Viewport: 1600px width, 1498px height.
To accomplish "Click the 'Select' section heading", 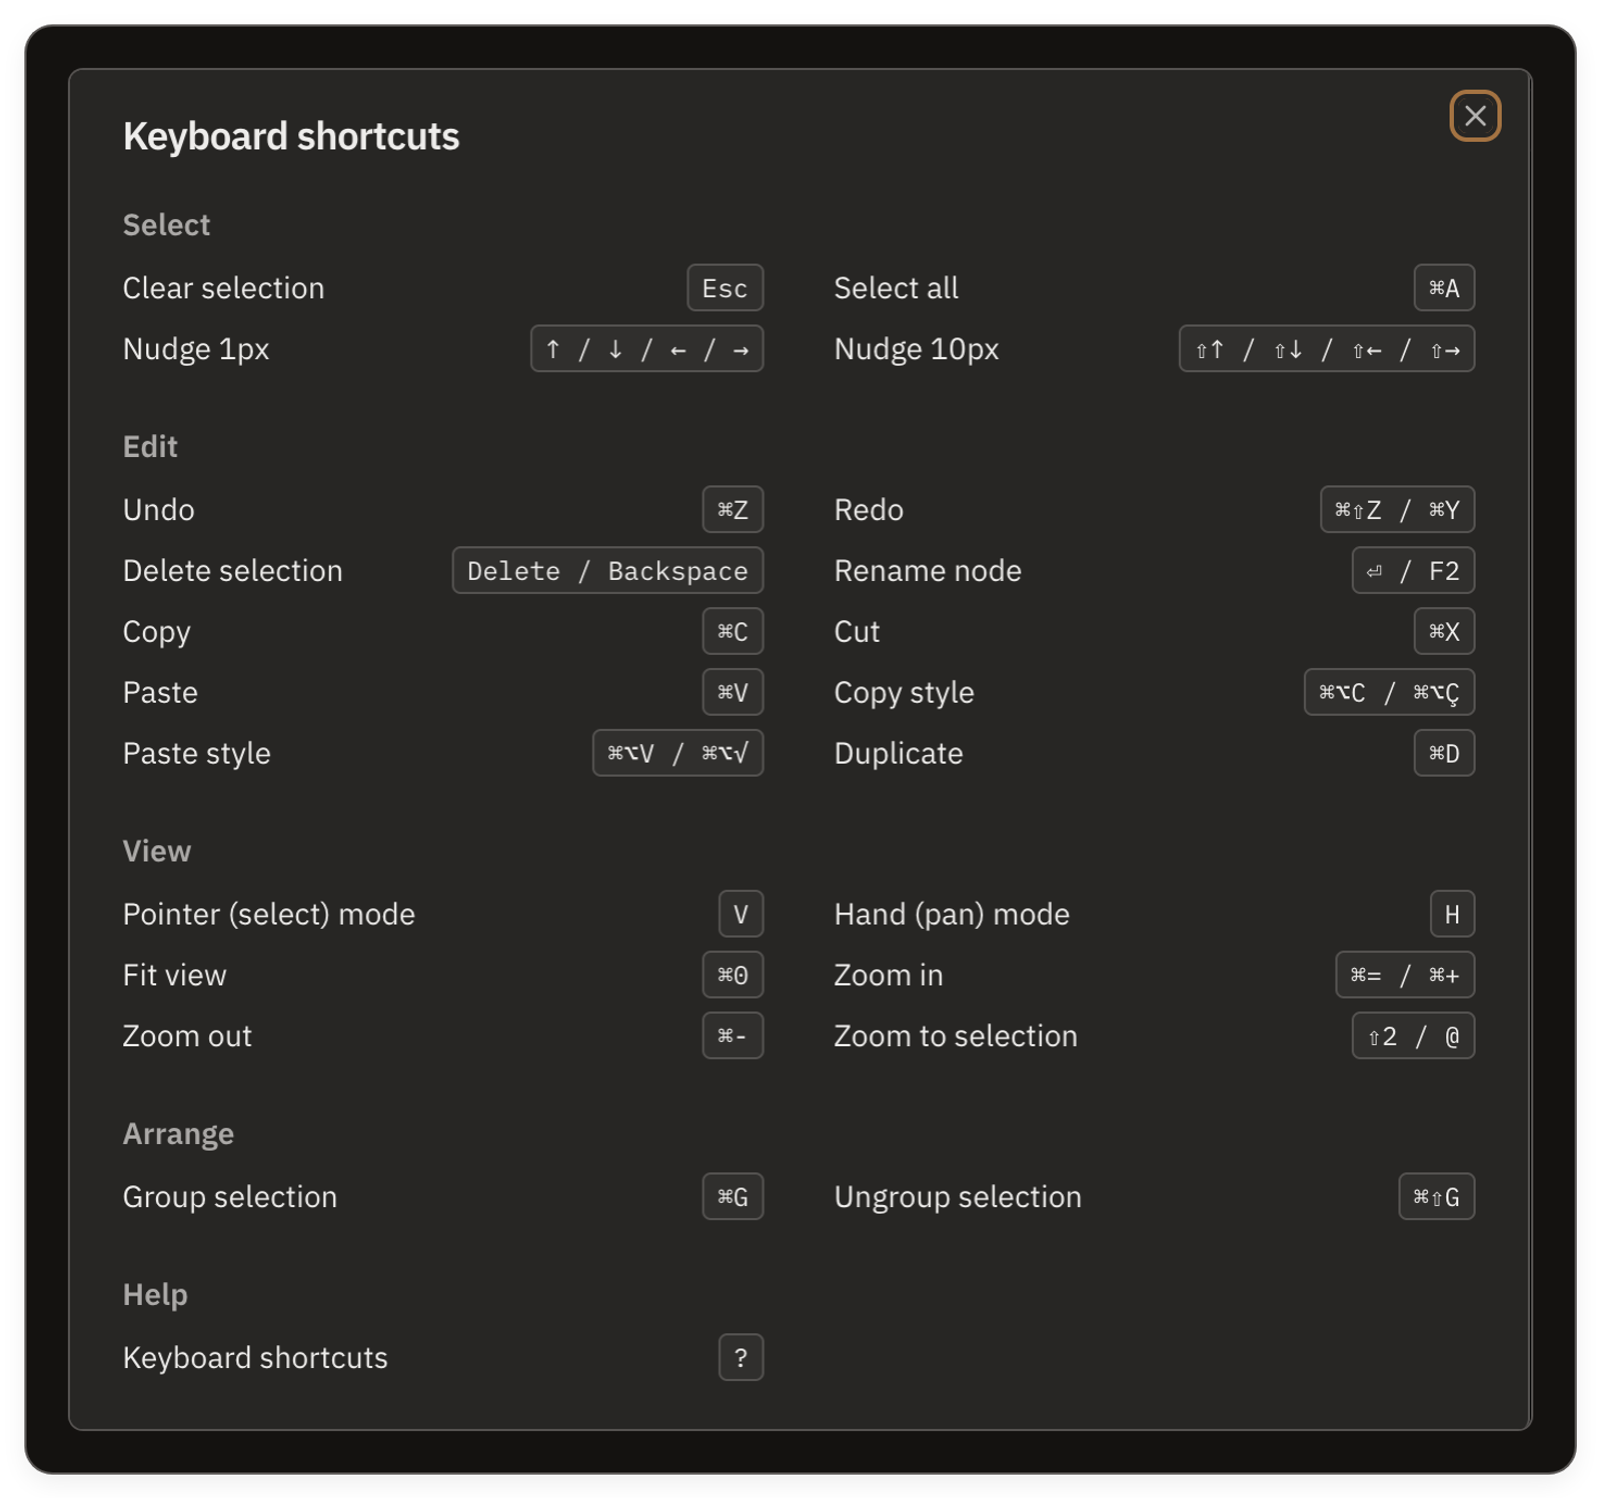I will click(x=166, y=225).
